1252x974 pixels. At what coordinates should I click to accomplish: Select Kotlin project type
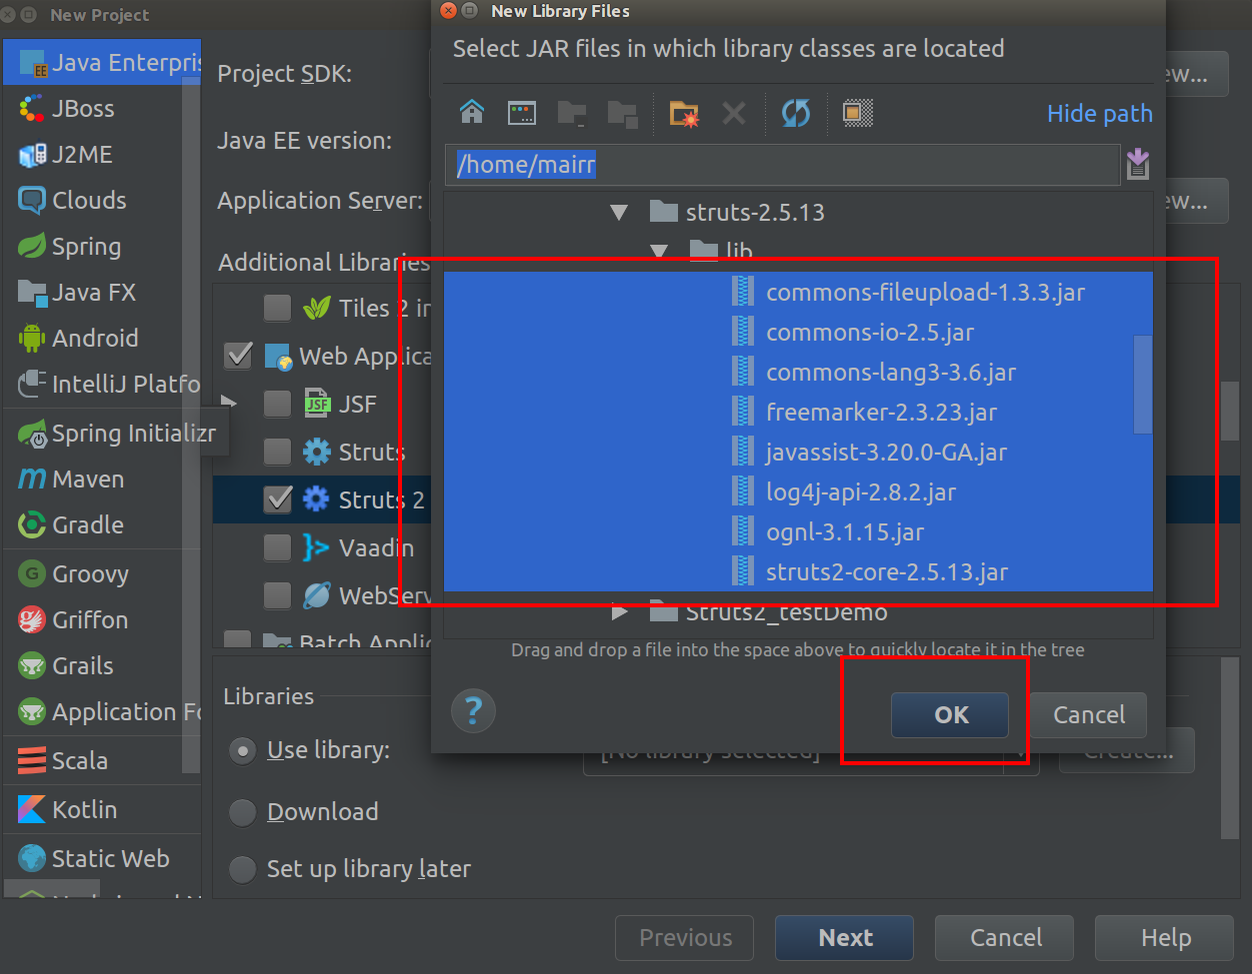click(102, 810)
